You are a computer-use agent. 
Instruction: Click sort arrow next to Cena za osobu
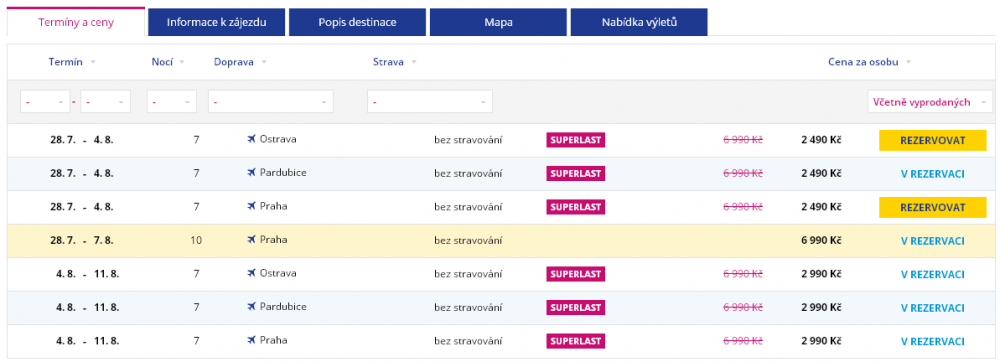point(908,62)
